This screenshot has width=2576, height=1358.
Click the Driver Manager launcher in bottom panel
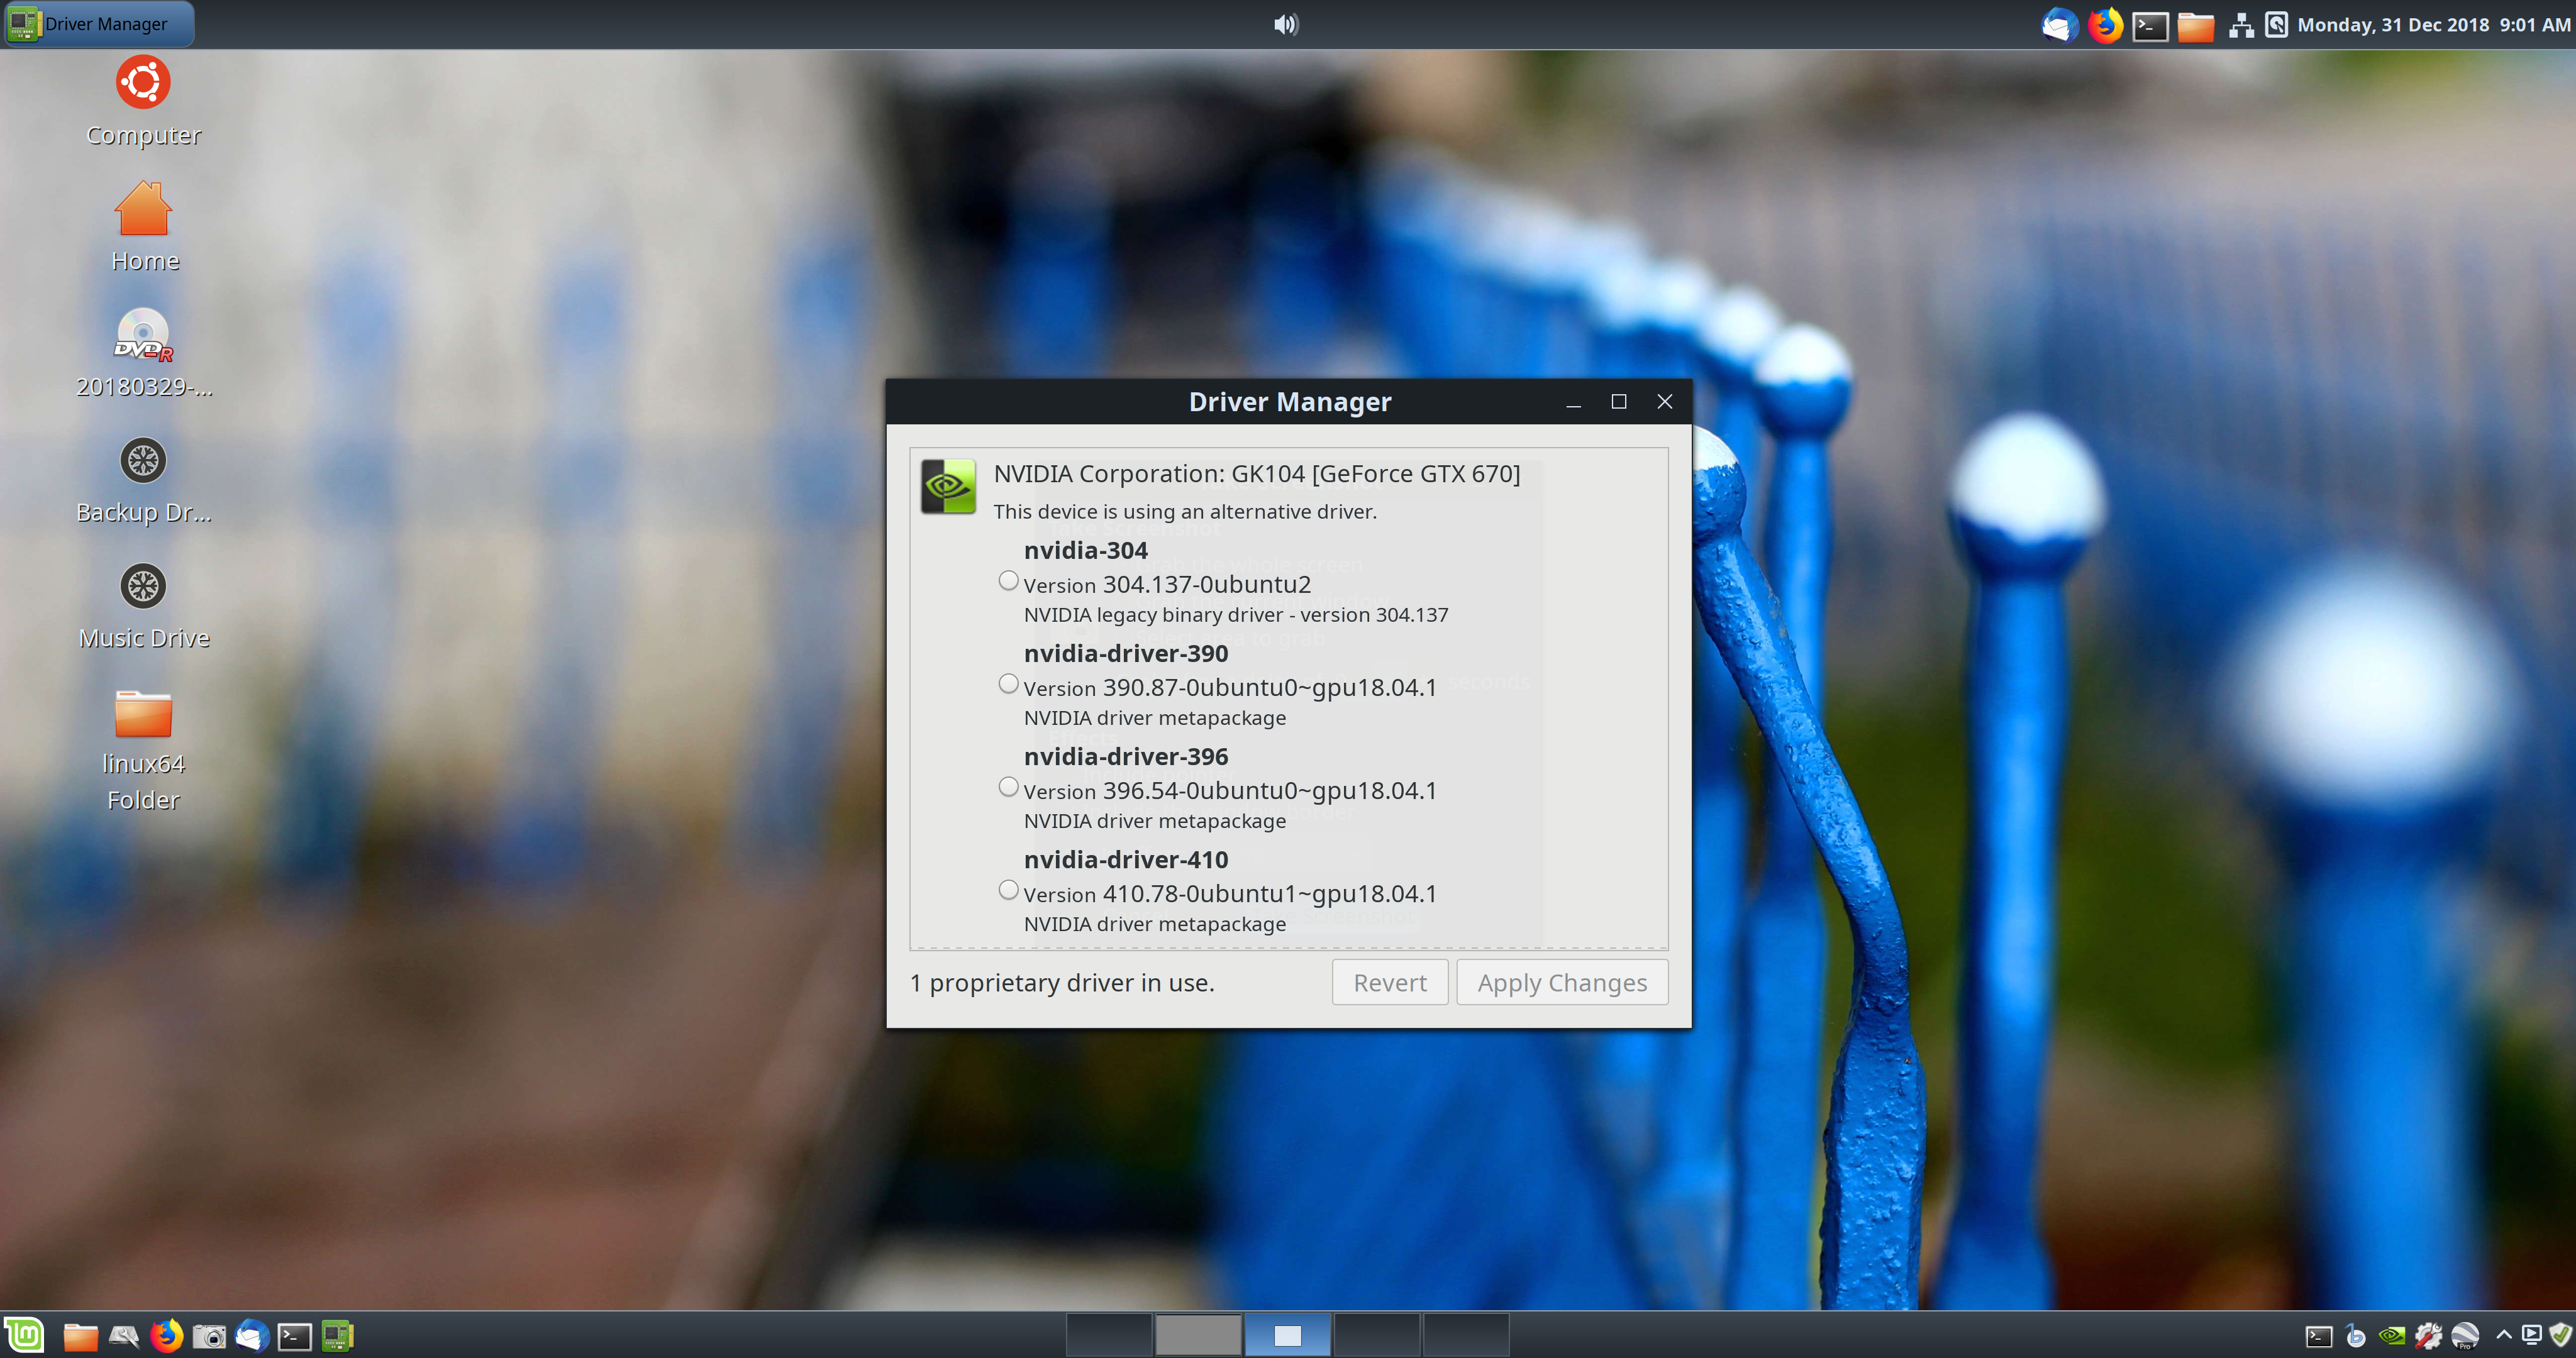click(x=338, y=1337)
